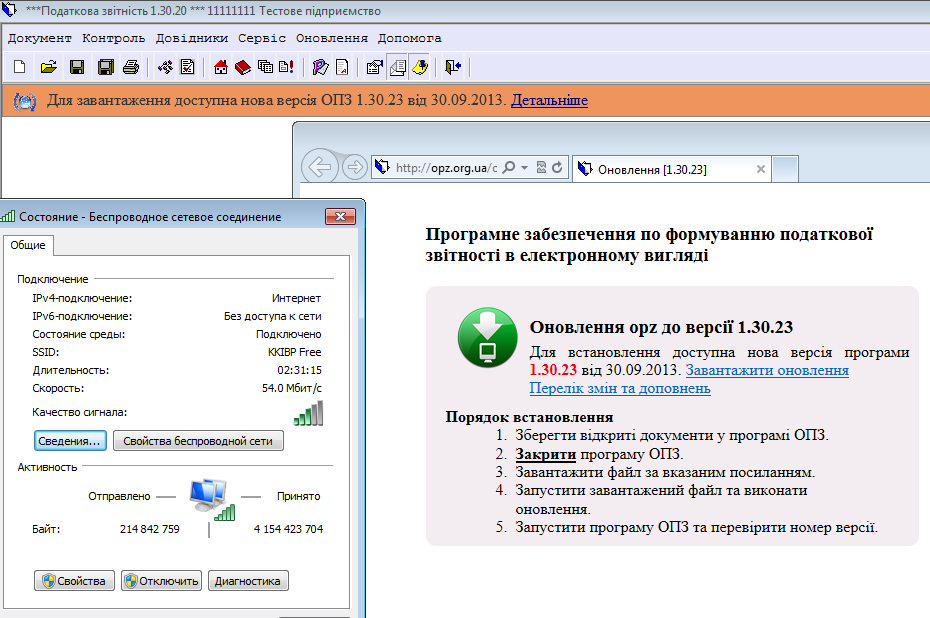Click the red house toolbar icon

coord(222,67)
